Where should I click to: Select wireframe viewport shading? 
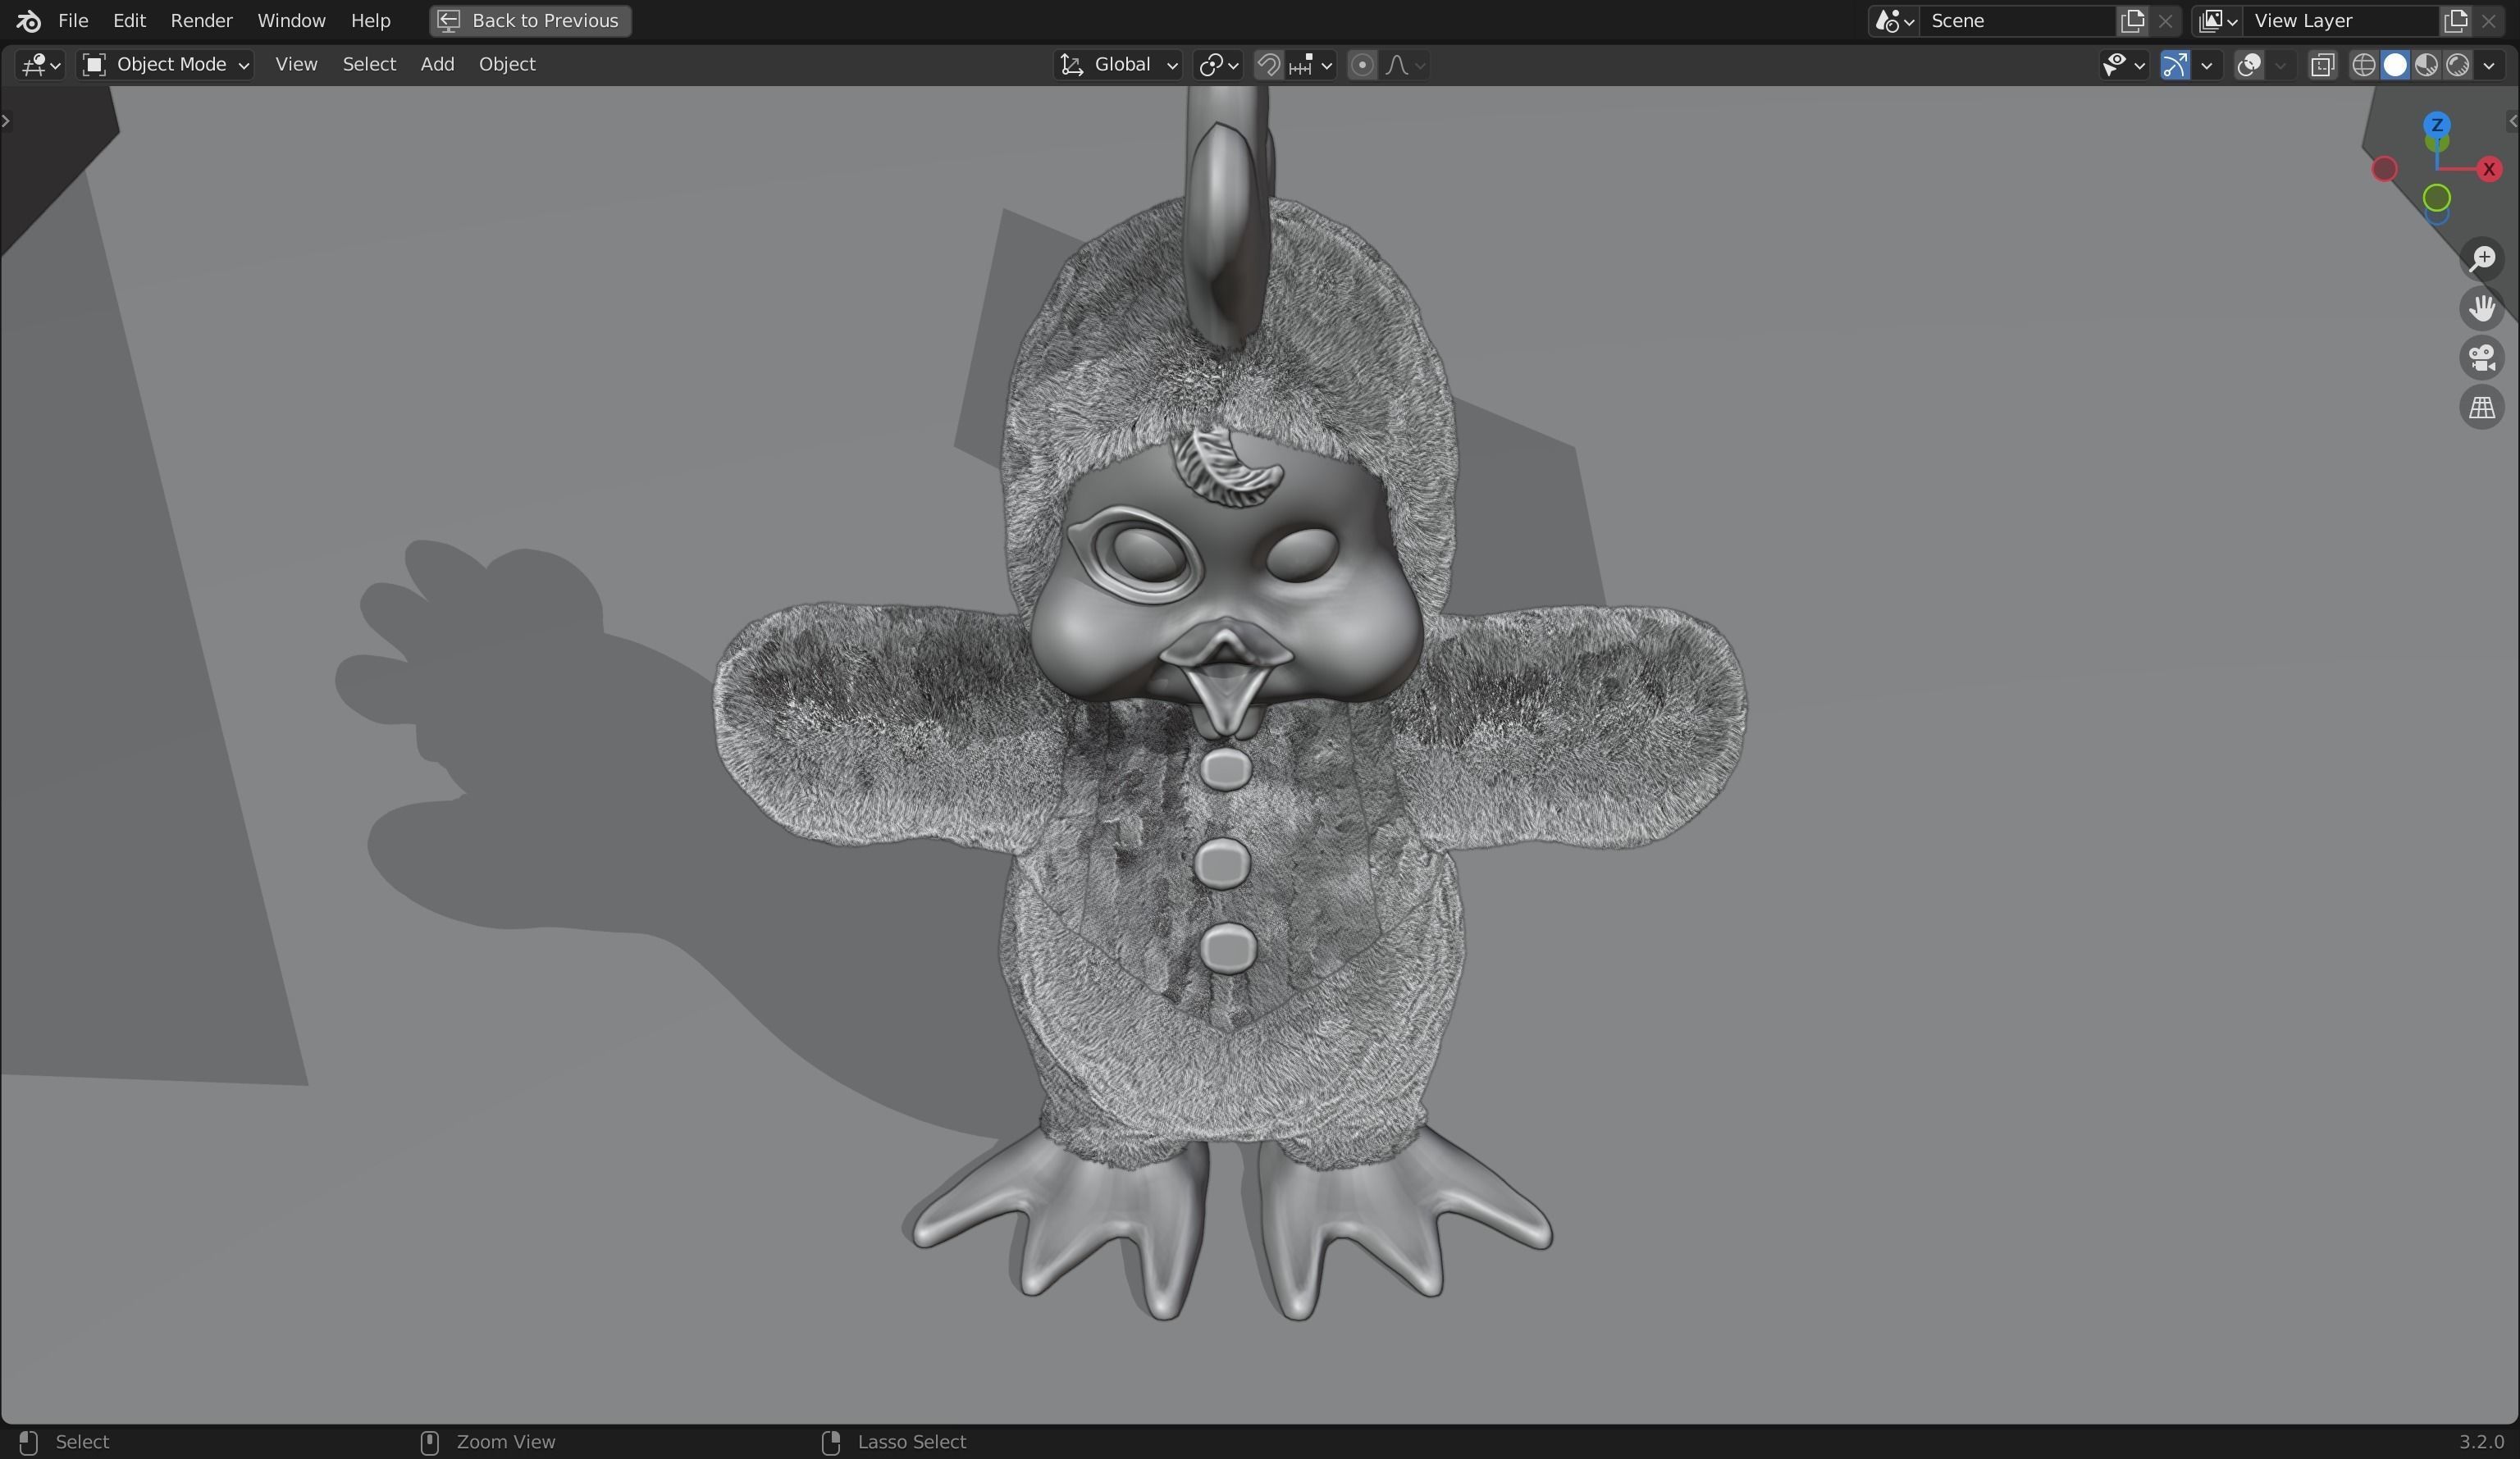tap(2363, 65)
